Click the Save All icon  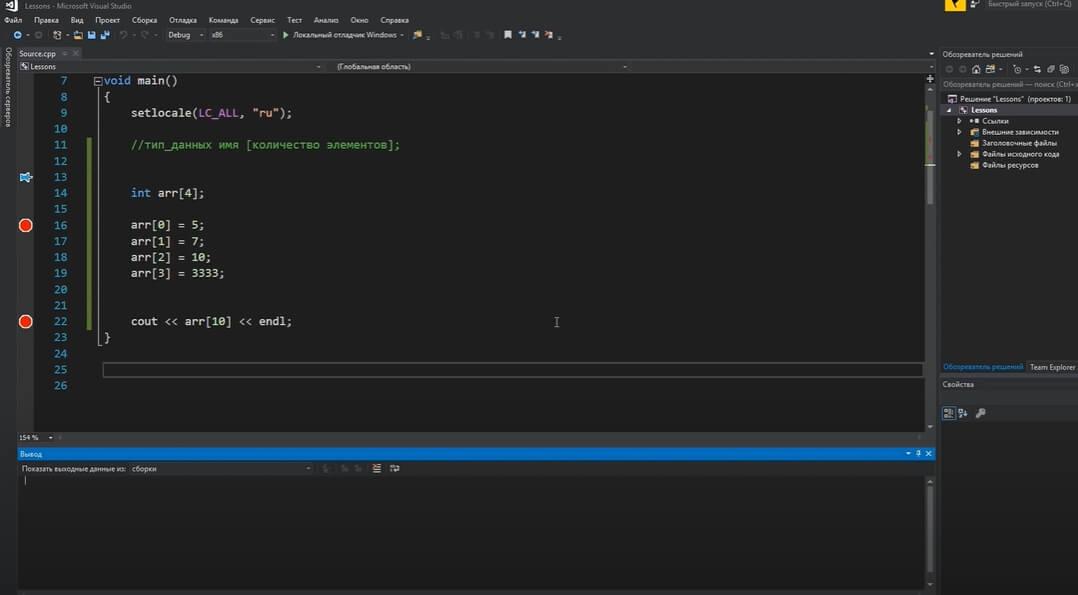105,35
